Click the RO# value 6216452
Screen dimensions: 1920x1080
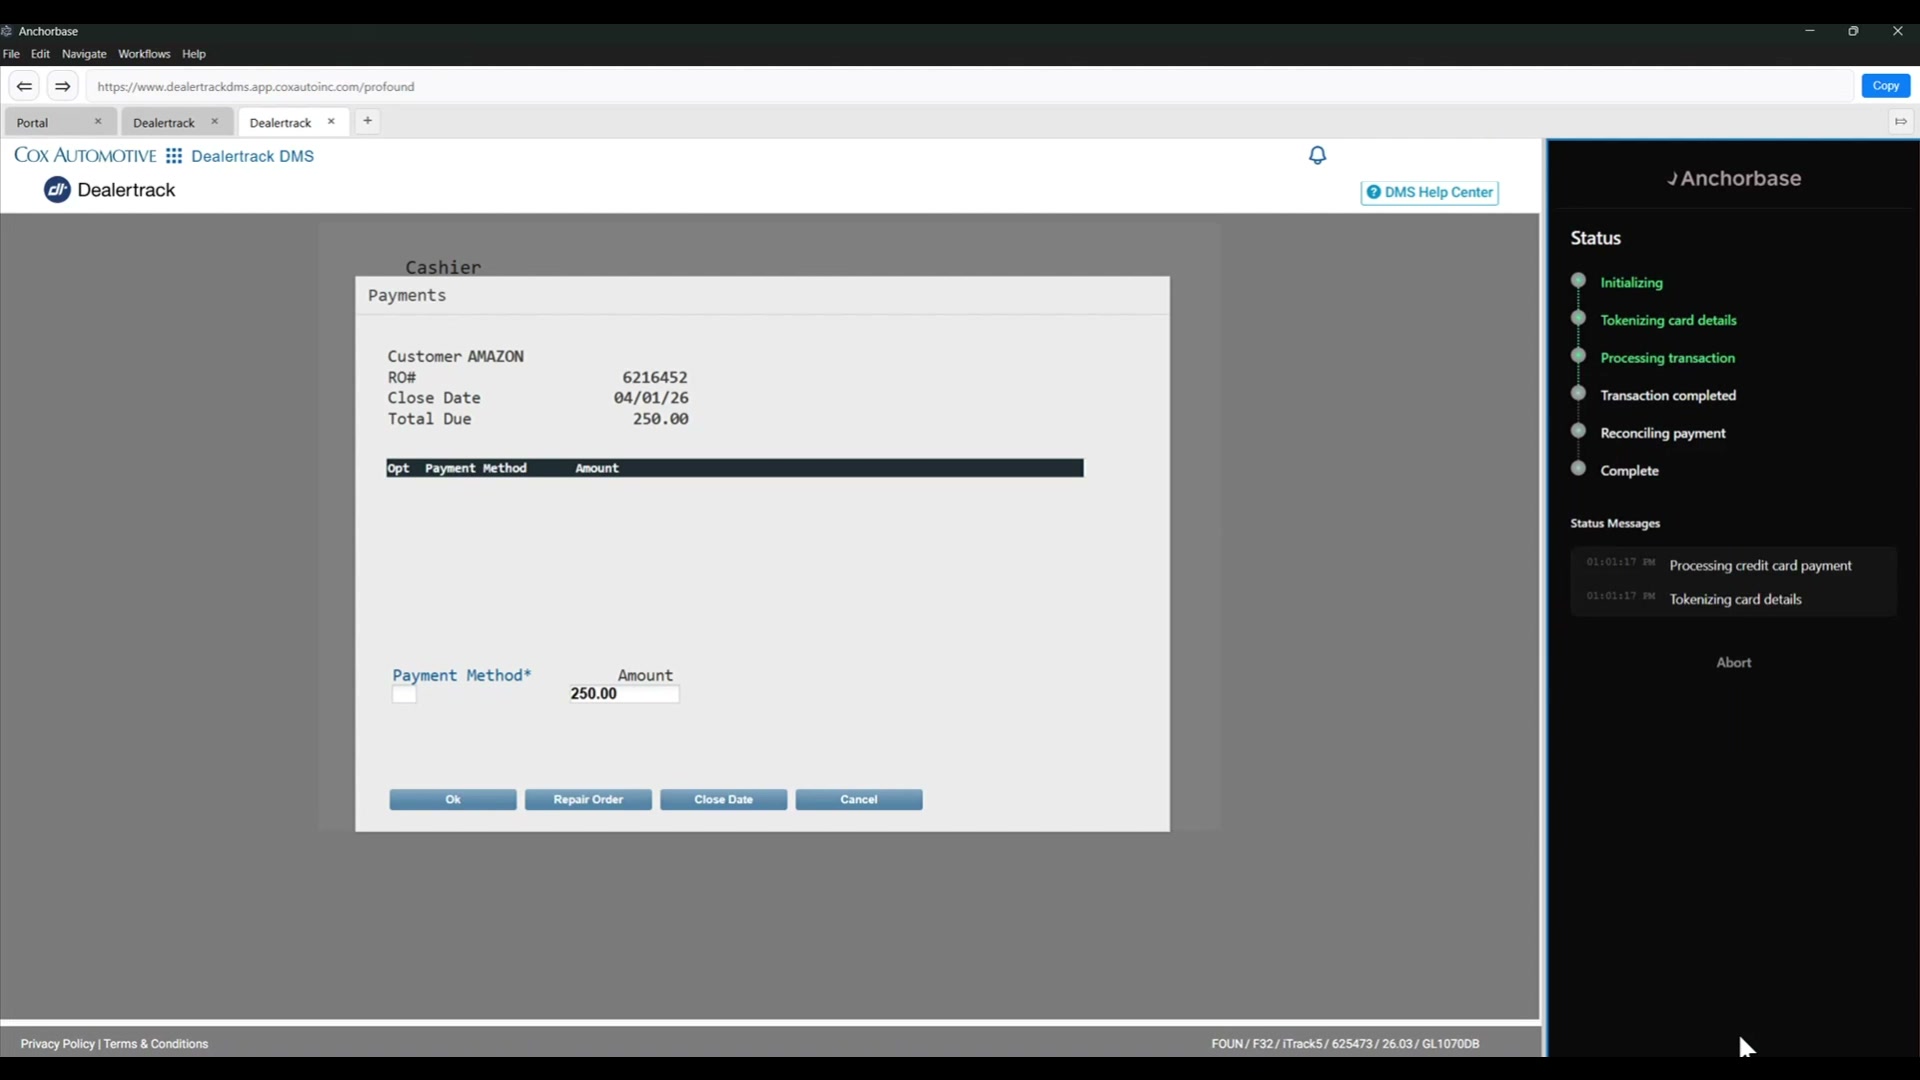pos(654,378)
